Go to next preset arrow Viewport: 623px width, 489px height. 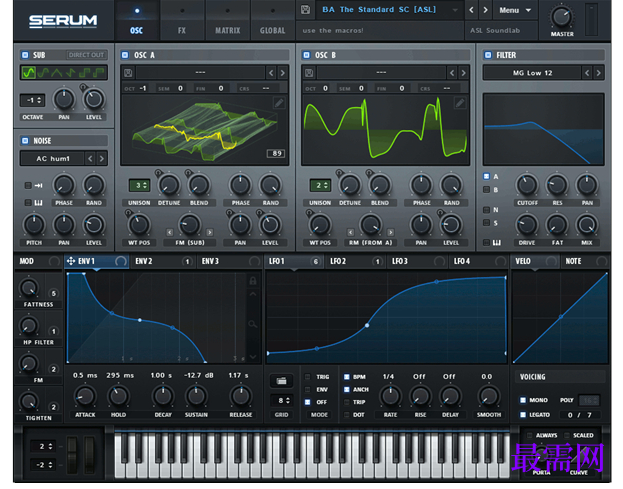click(x=485, y=10)
